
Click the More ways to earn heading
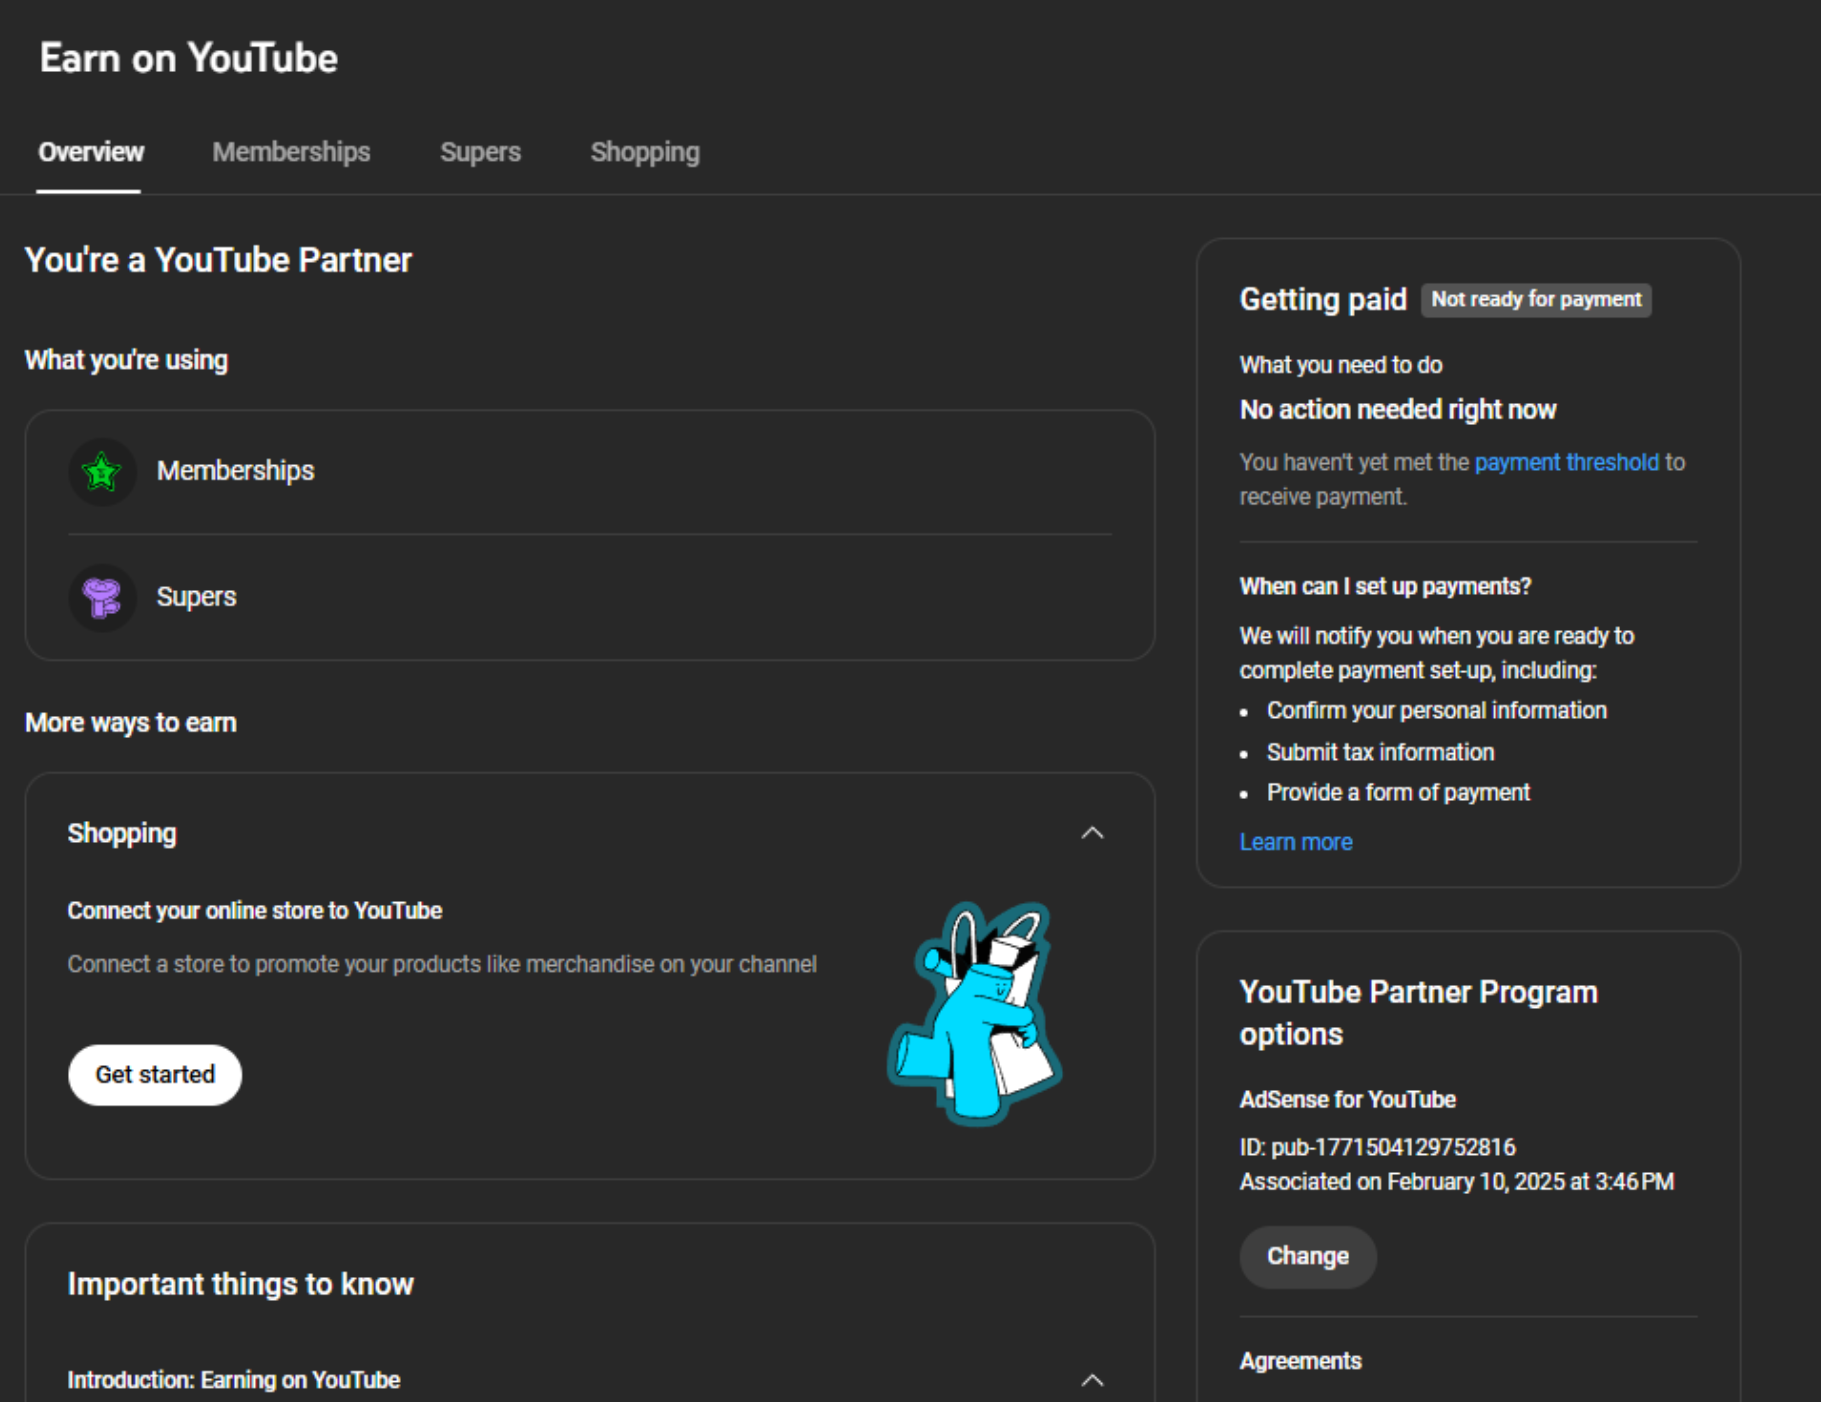[x=131, y=723]
